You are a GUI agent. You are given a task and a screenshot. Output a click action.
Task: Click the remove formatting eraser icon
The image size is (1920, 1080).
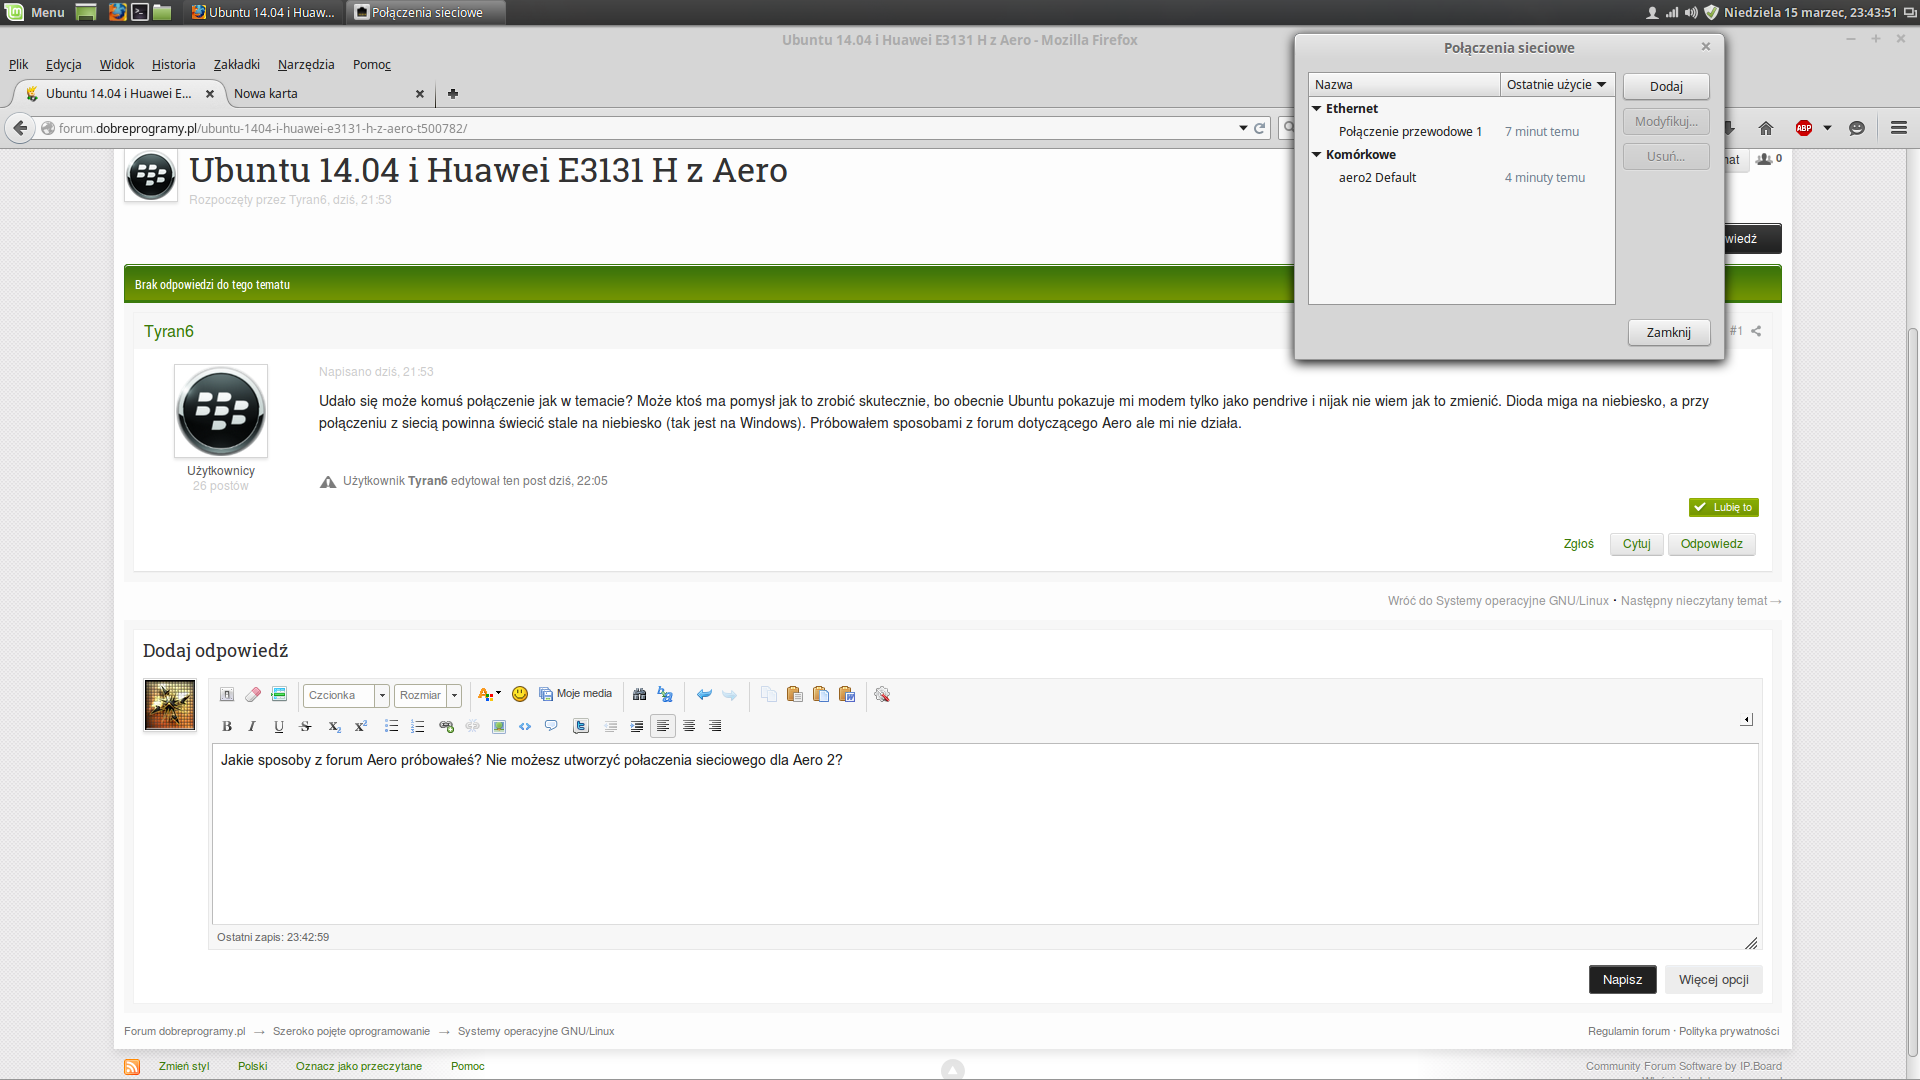click(253, 695)
